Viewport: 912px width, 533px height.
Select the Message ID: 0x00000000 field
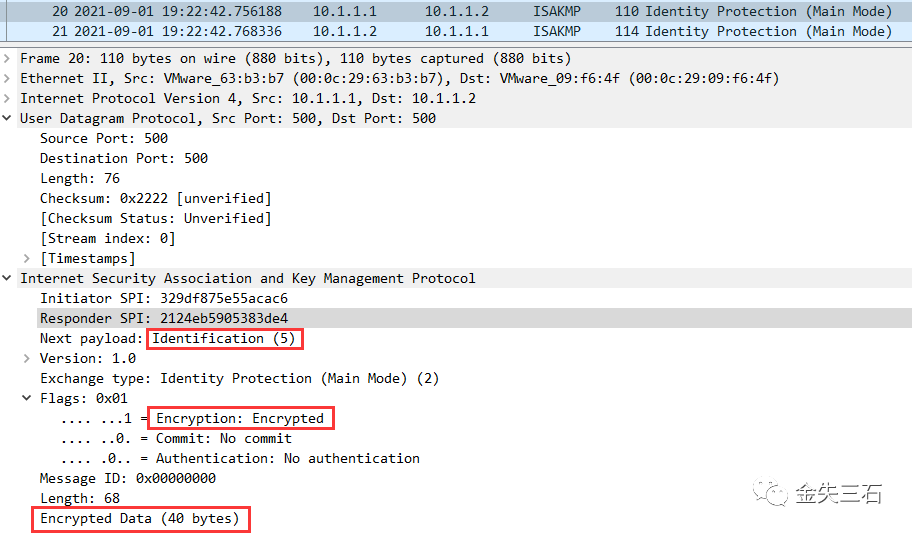pos(128,478)
